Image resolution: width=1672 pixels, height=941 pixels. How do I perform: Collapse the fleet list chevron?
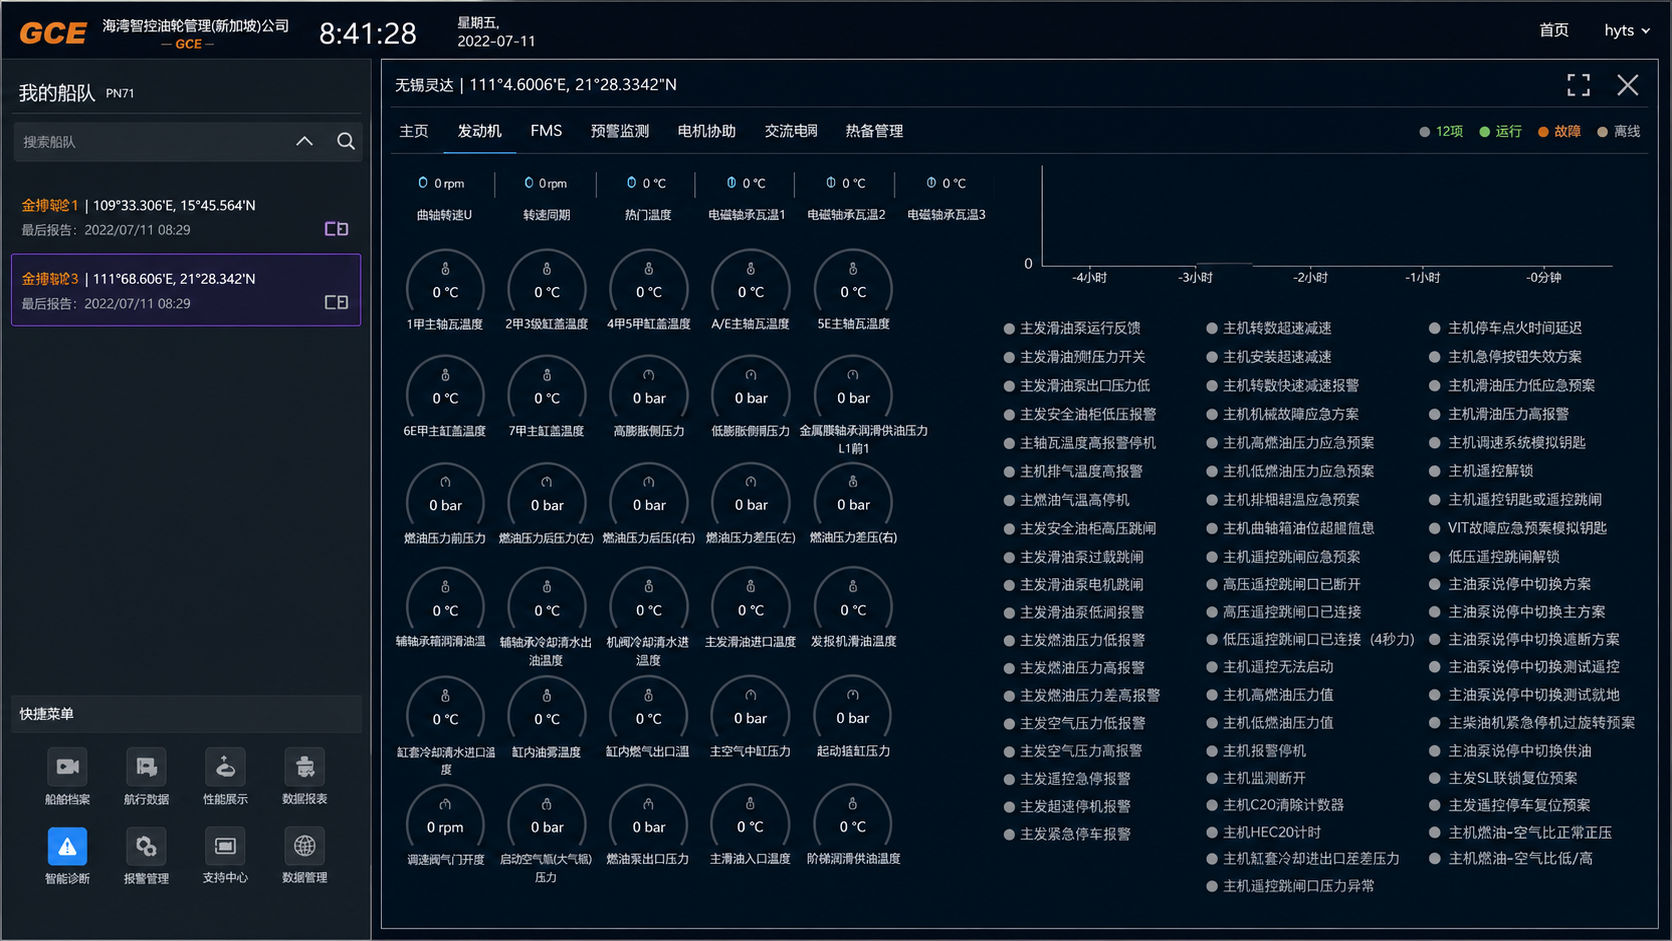coord(305,142)
